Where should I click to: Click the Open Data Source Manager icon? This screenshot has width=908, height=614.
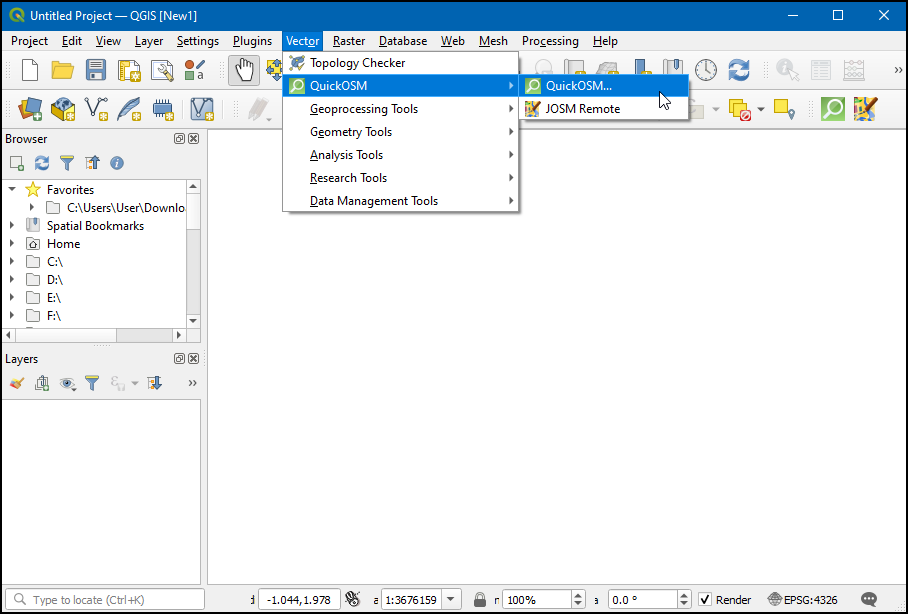click(x=30, y=109)
